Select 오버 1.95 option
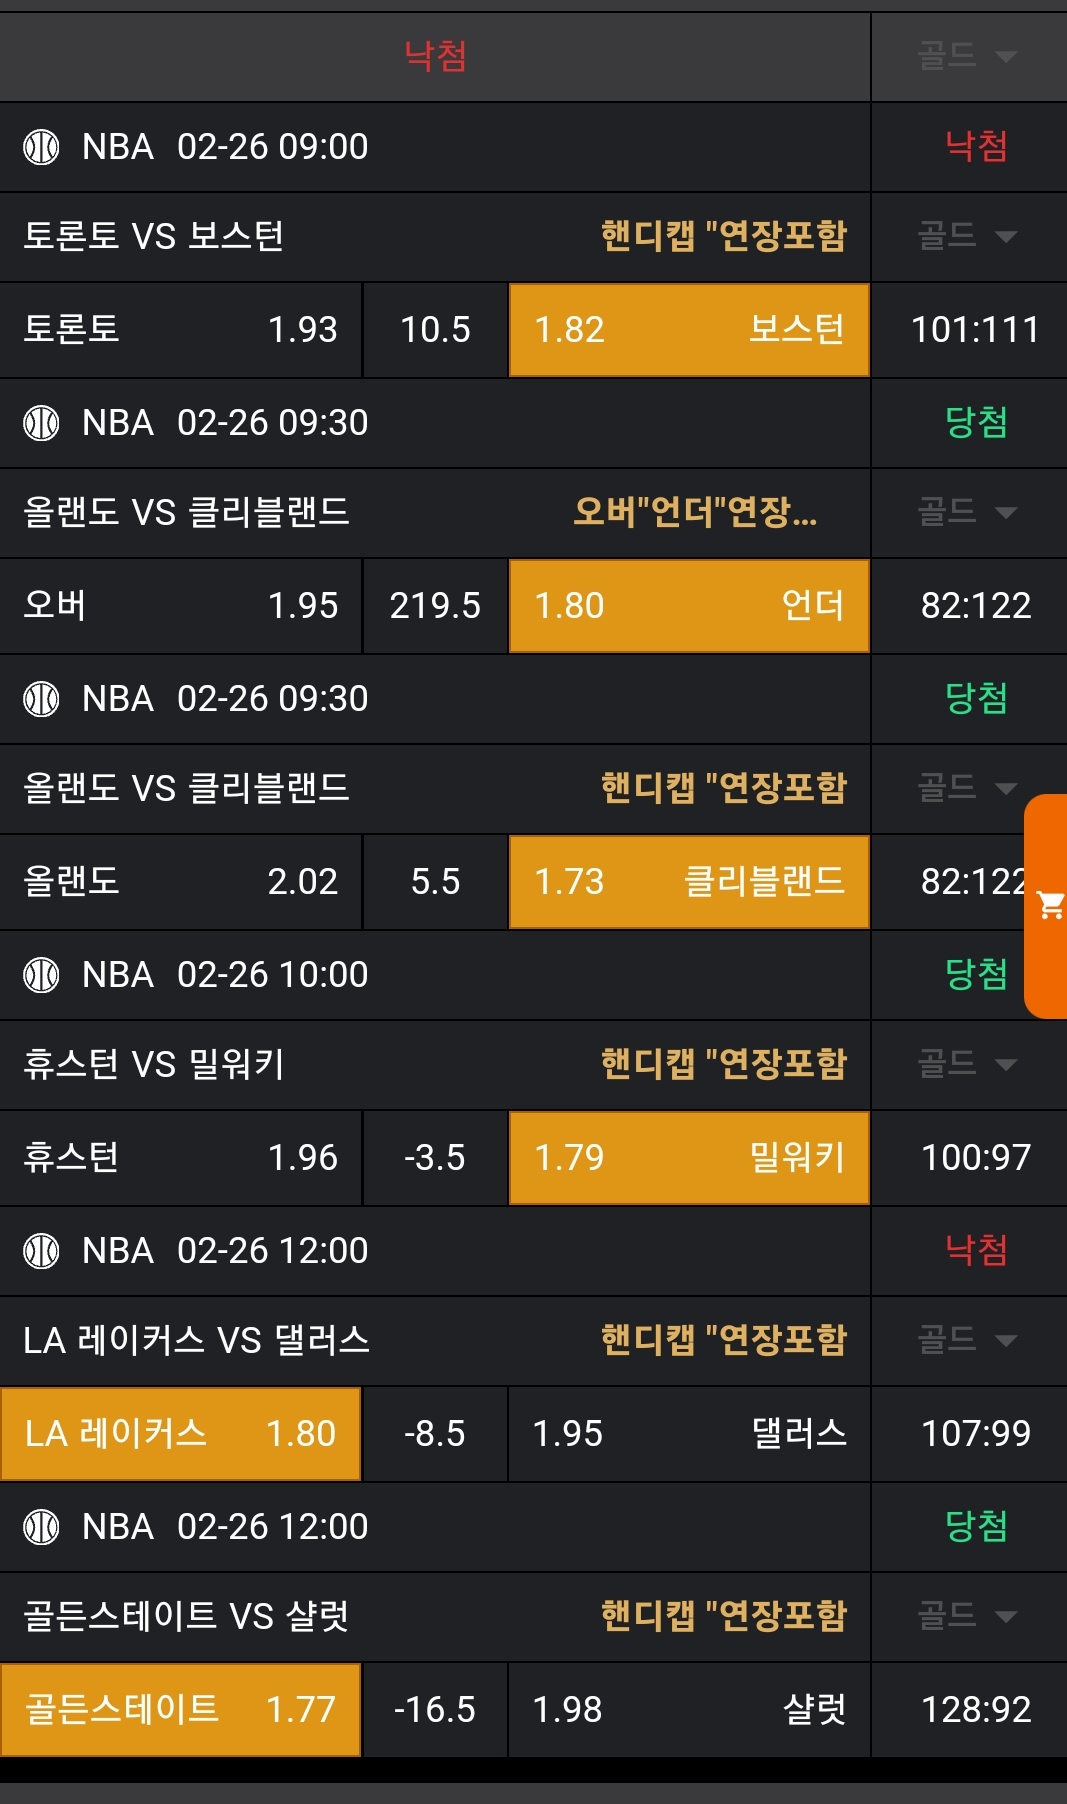 tap(180, 606)
